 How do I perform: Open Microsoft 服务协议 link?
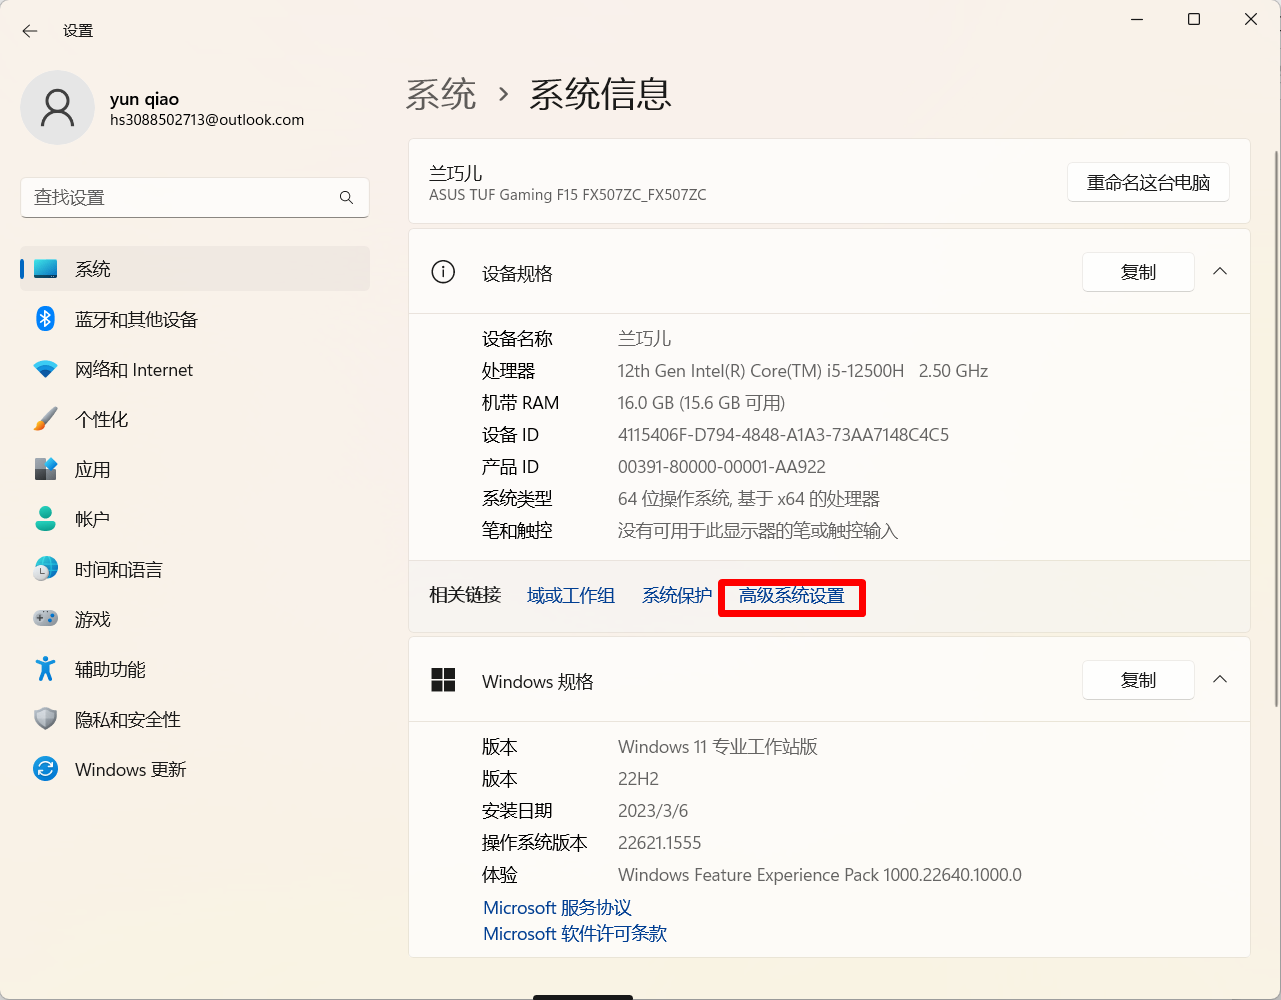(x=557, y=908)
